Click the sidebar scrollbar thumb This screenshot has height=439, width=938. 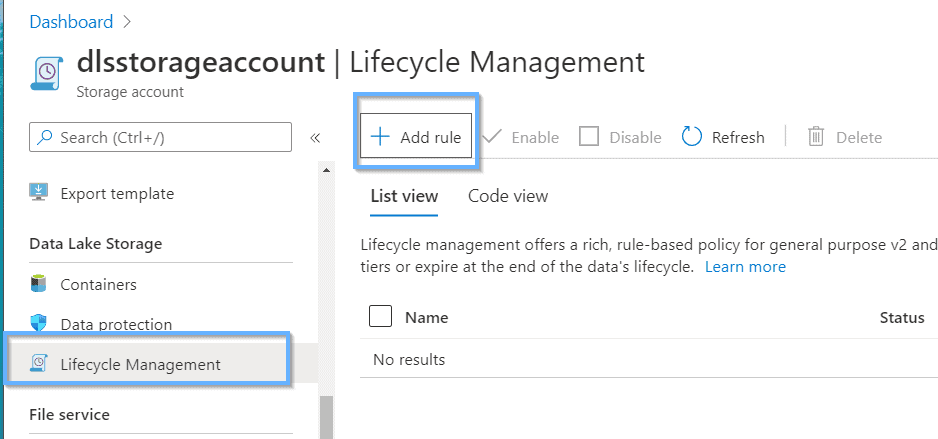(326, 417)
